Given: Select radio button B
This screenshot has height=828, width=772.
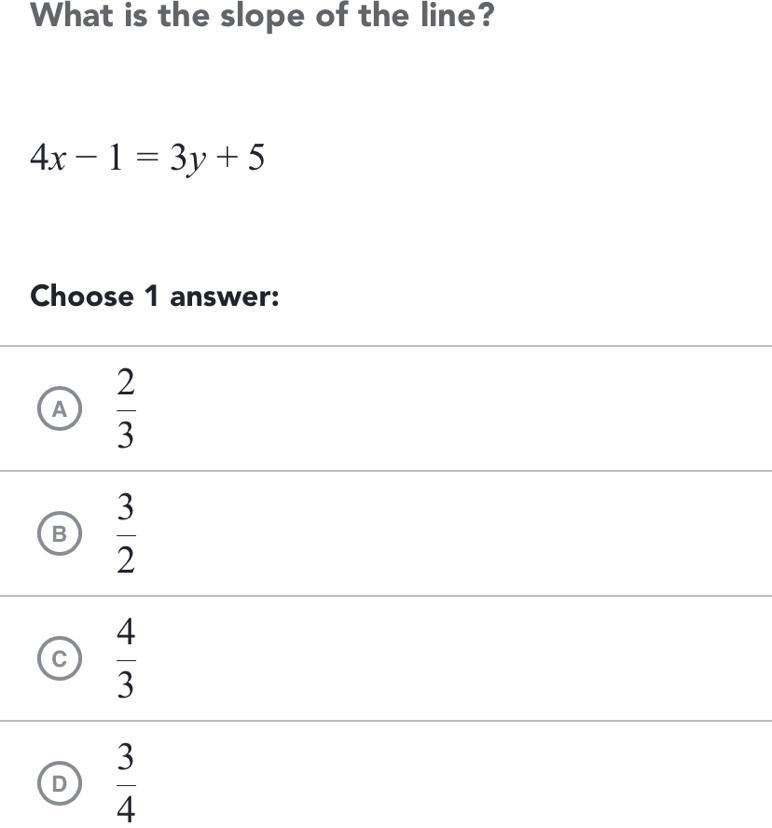Looking at the screenshot, I should click(60, 534).
